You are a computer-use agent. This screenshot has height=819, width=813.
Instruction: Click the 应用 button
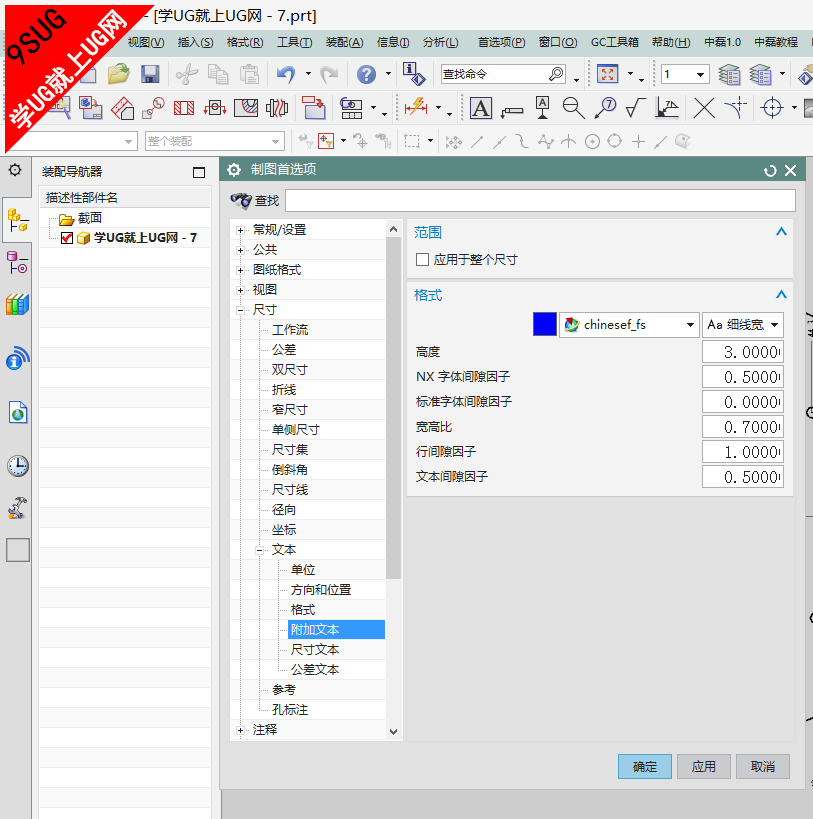[x=703, y=766]
